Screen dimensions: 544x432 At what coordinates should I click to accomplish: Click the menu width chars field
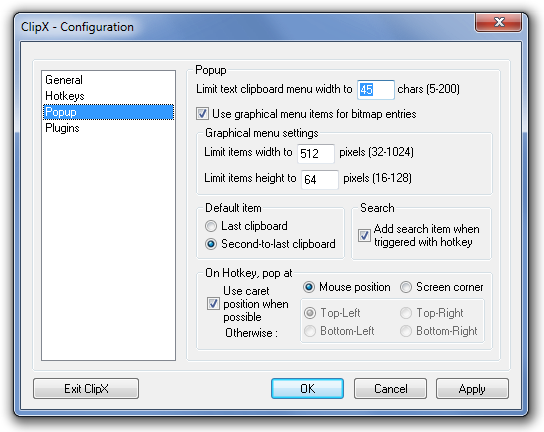tap(376, 90)
